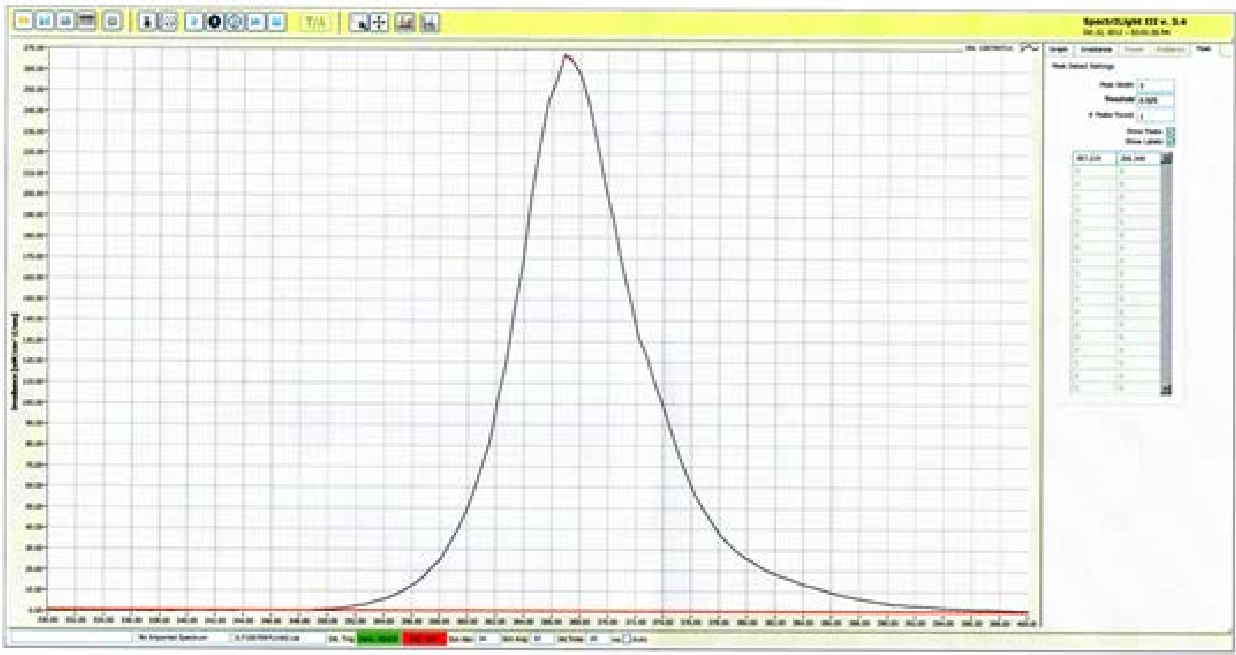The height and width of the screenshot is (655, 1236).
Task: Click the reddish chart toolbar icon
Action: click(405, 21)
